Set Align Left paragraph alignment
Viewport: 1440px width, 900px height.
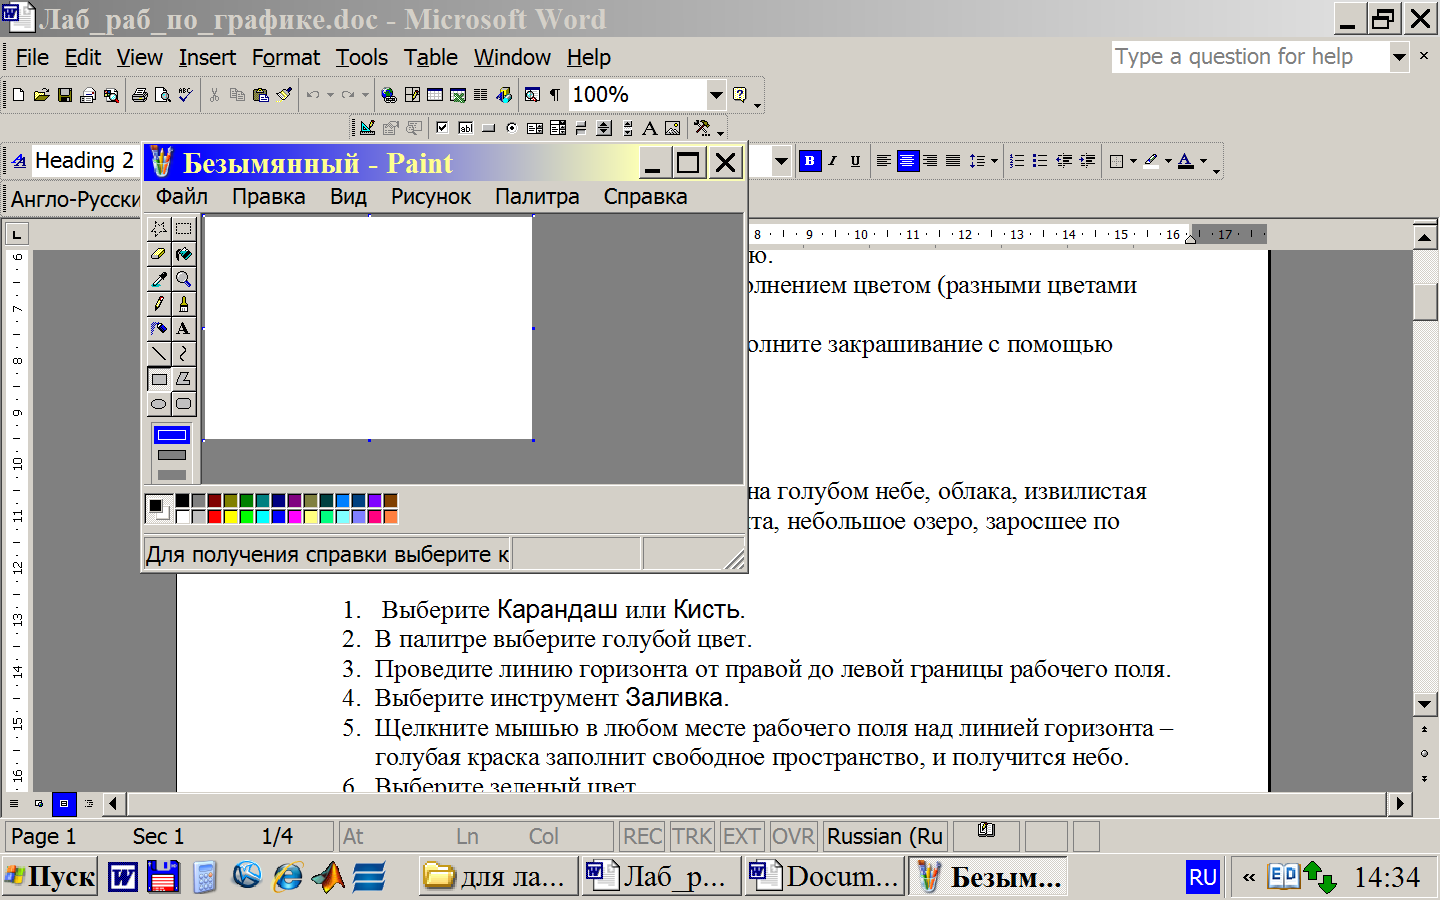[x=884, y=161]
